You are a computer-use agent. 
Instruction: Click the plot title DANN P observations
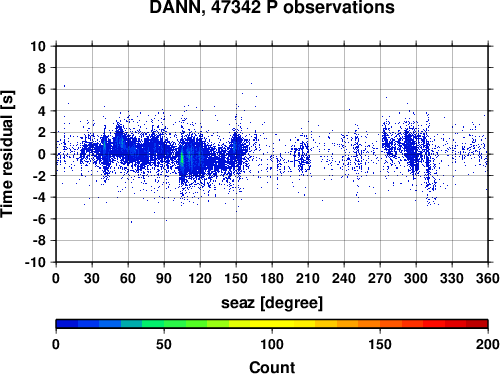(x=272, y=7)
